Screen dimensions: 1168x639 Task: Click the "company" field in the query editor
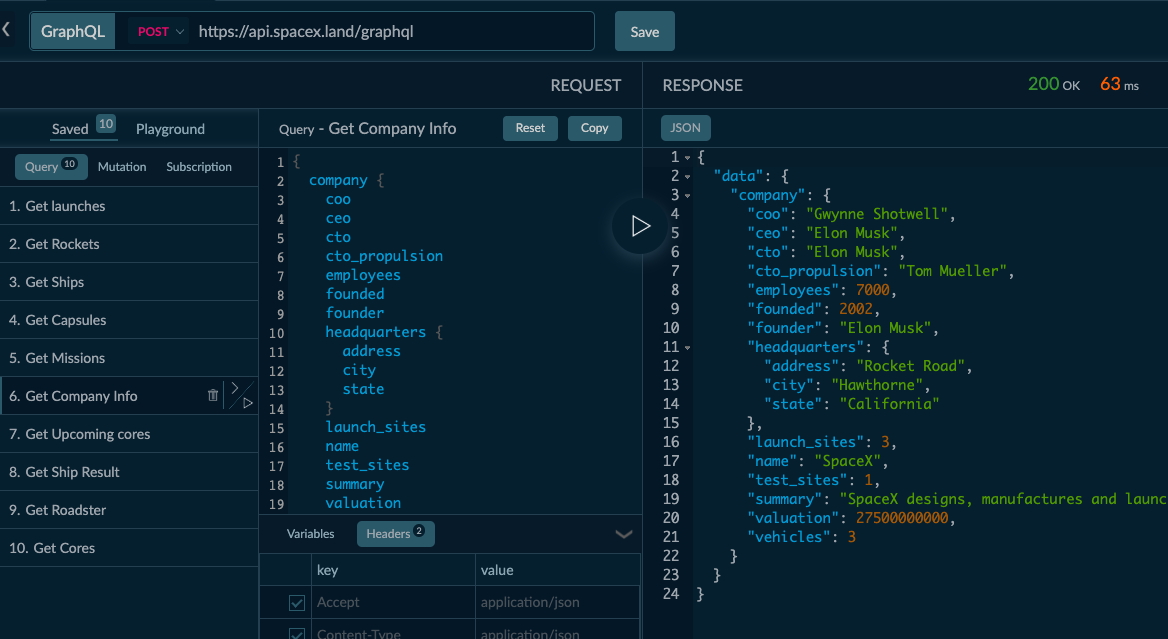pyautogui.click(x=338, y=180)
